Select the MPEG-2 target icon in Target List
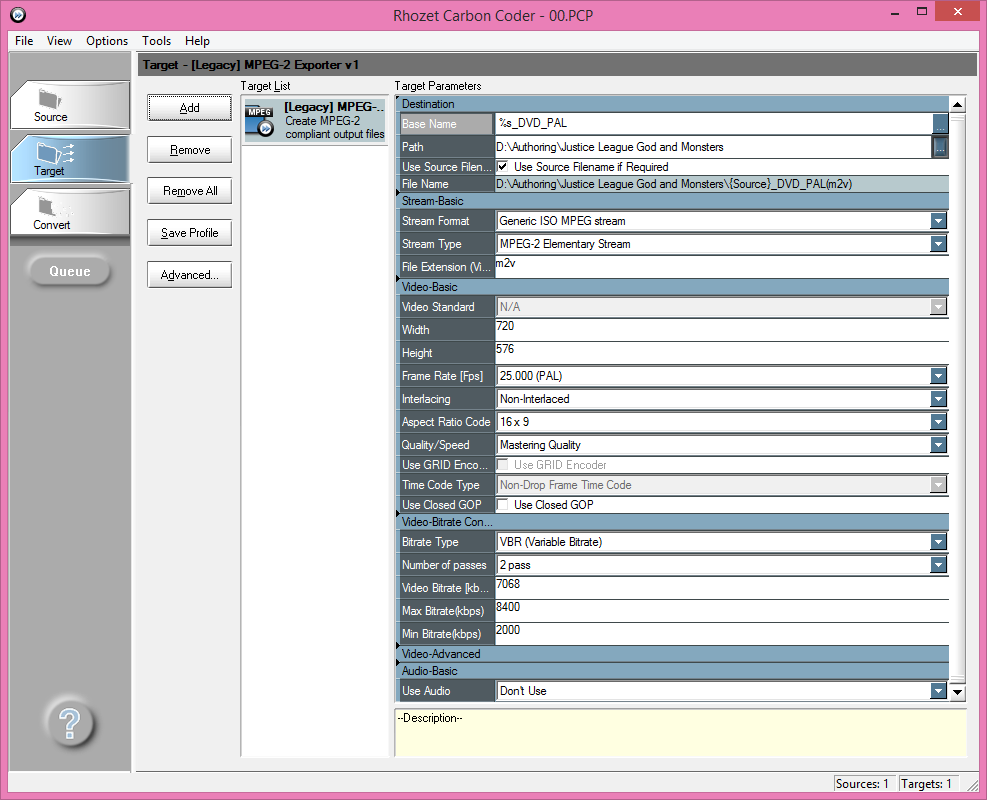This screenshot has height=800, width=987. click(x=260, y=120)
